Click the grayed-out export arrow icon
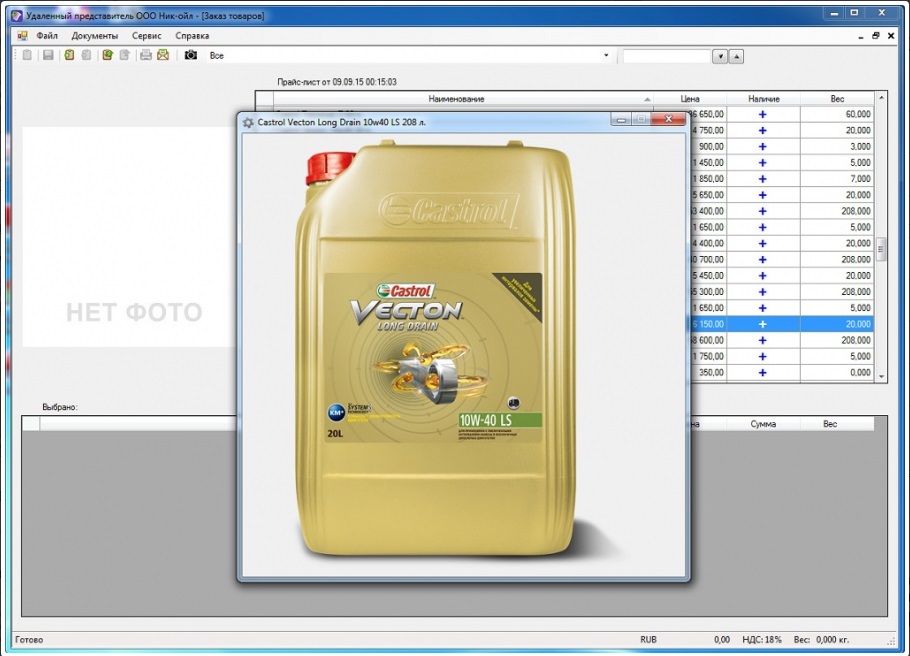 124,55
